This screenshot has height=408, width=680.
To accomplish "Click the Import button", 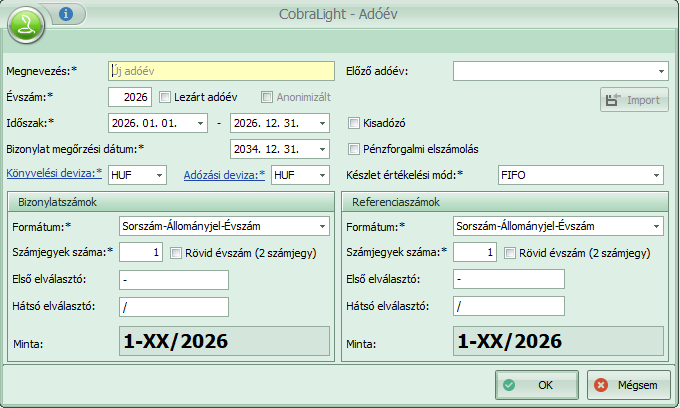I will click(634, 100).
